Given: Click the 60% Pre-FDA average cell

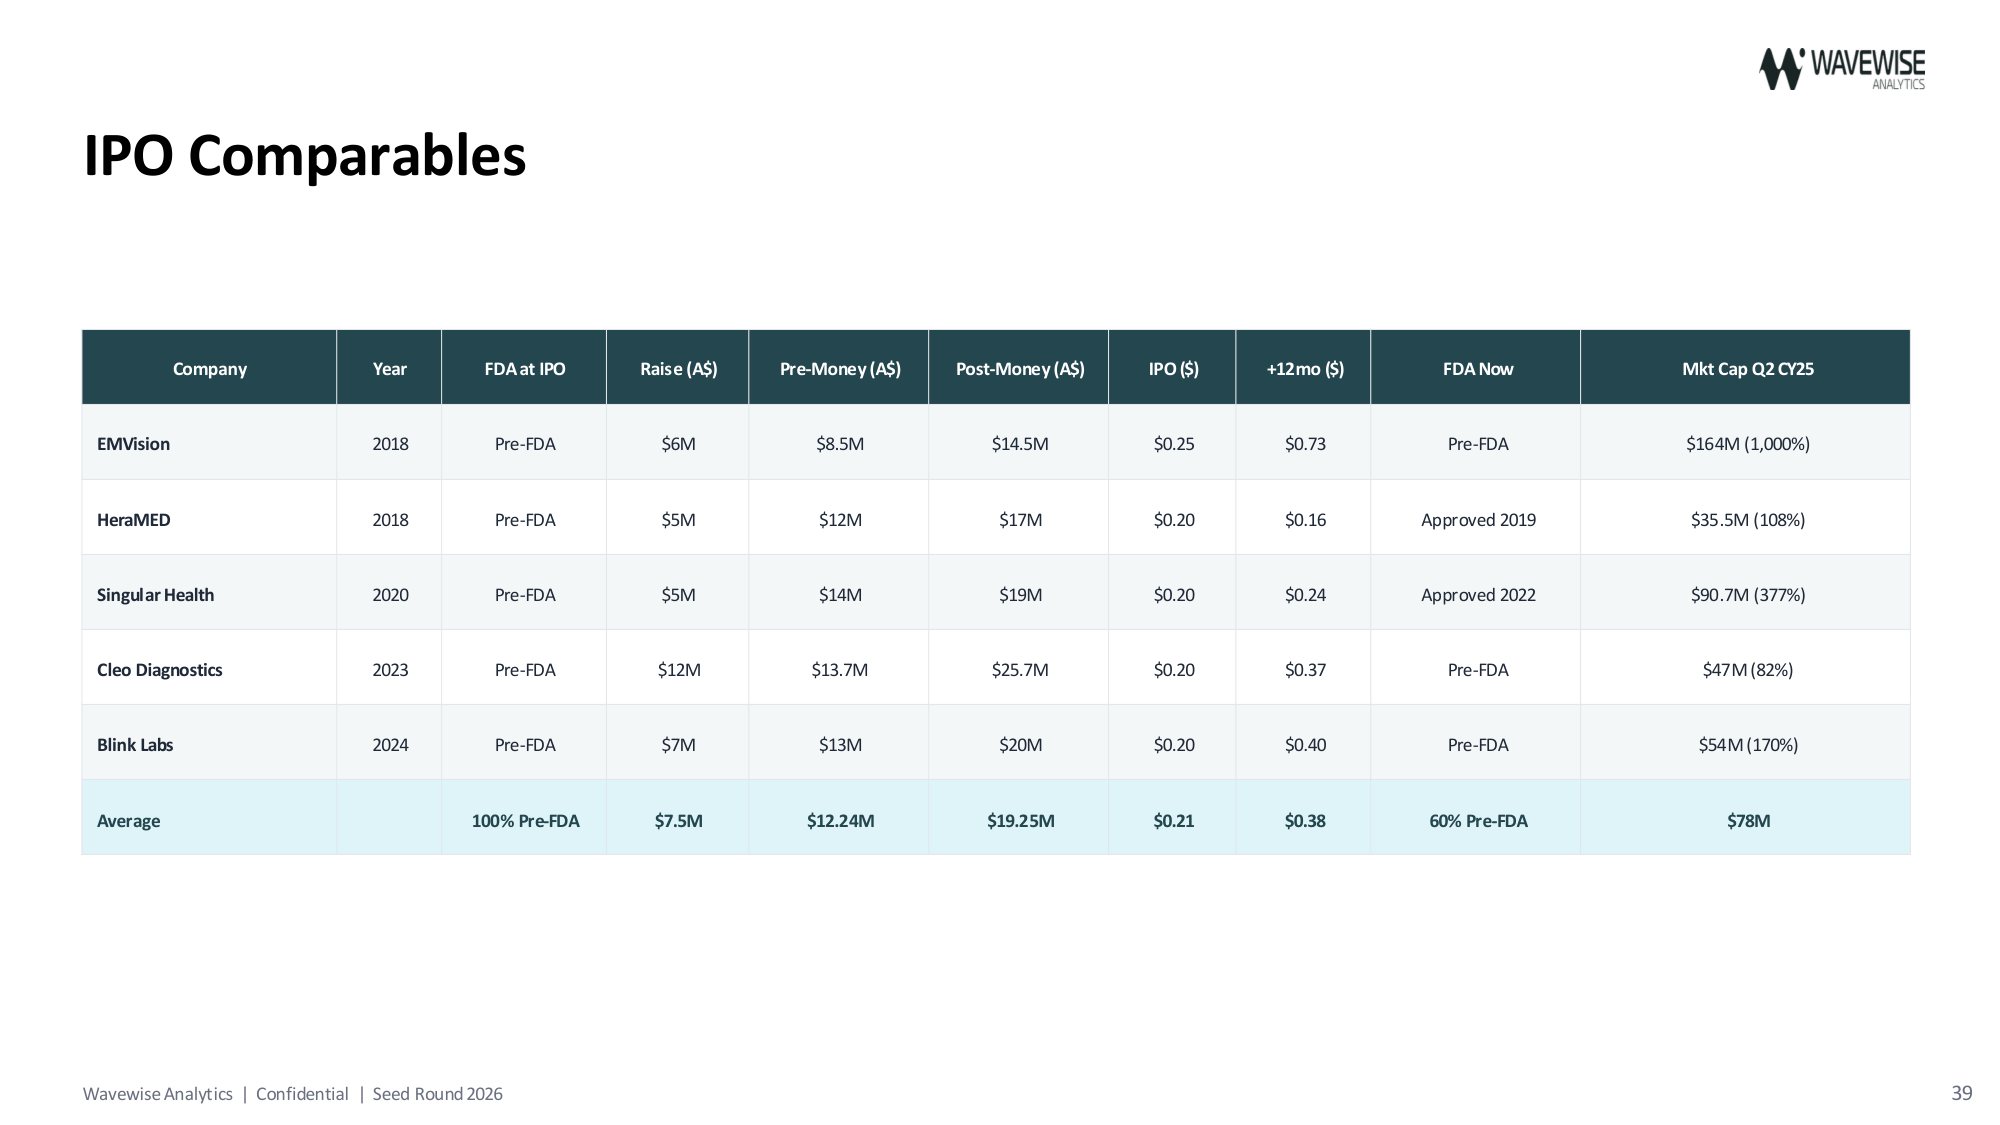Looking at the screenshot, I should (1476, 820).
